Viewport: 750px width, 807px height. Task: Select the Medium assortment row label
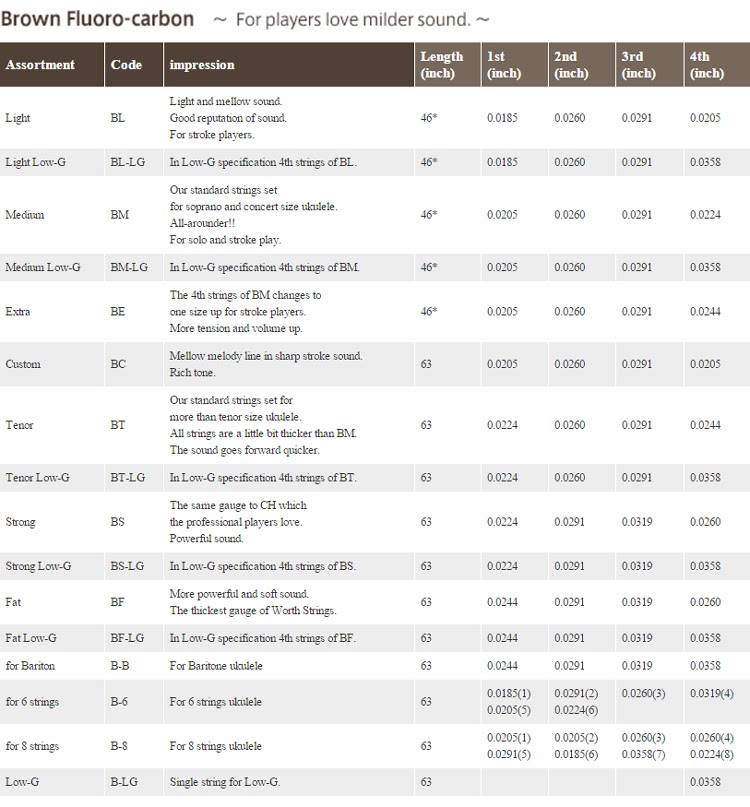pos(25,215)
